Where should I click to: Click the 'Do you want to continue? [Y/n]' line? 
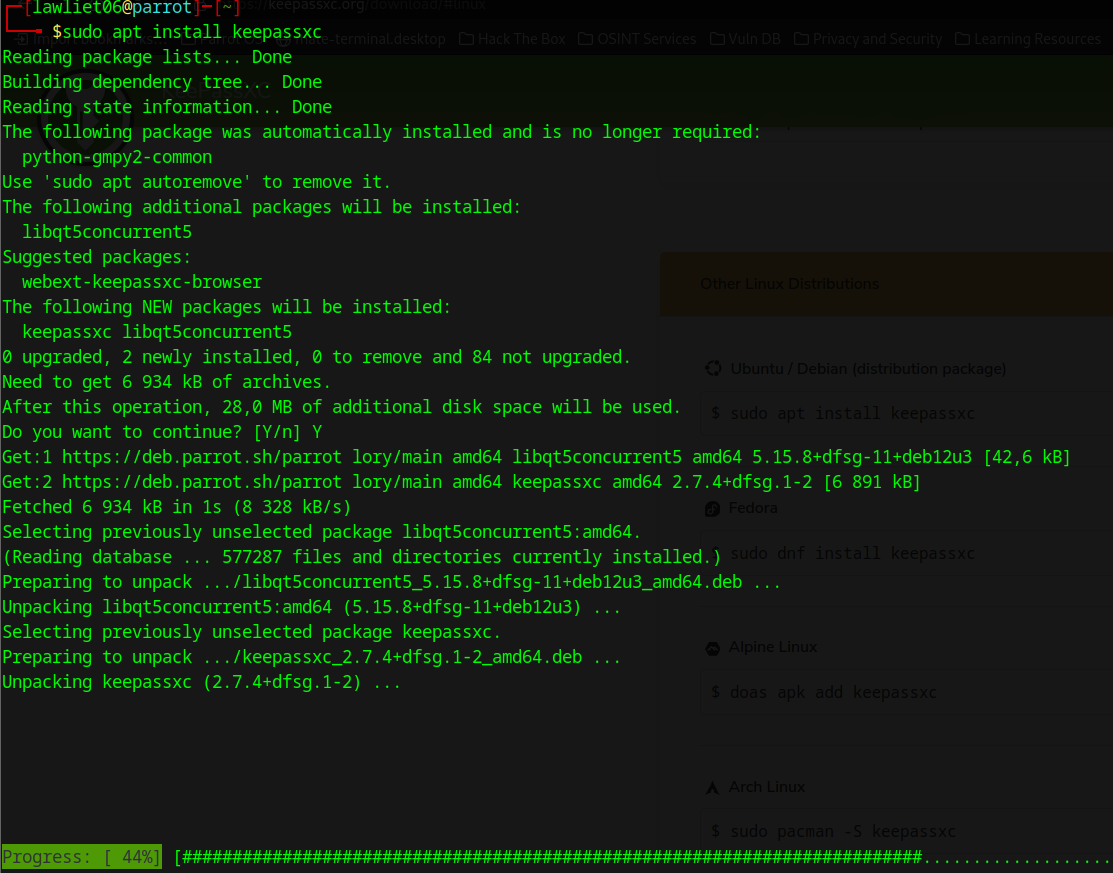pos(162,432)
